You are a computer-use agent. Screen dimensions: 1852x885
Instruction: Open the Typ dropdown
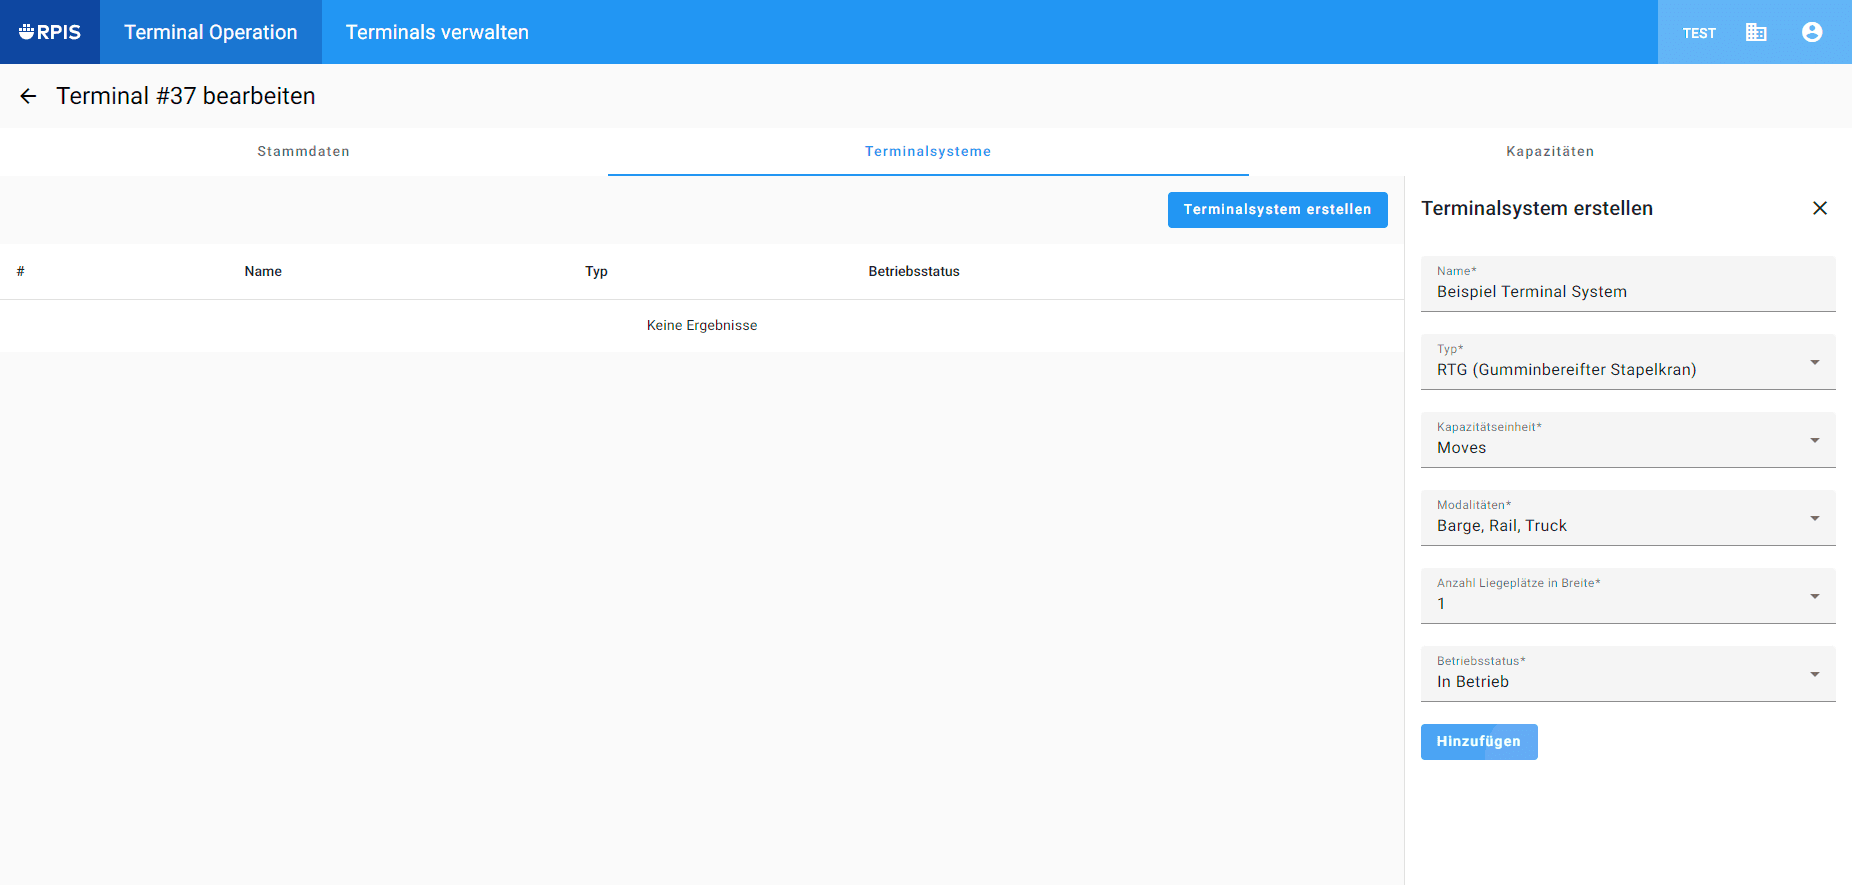tap(1628, 362)
